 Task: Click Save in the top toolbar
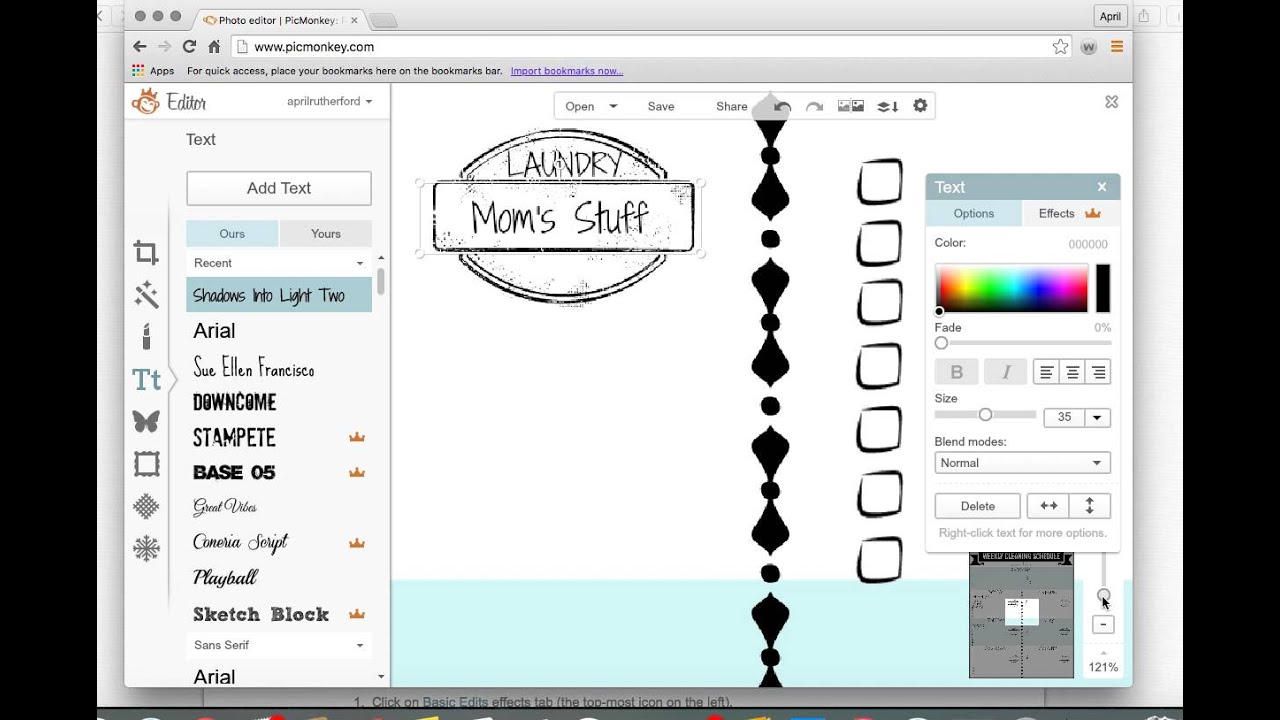coord(661,106)
